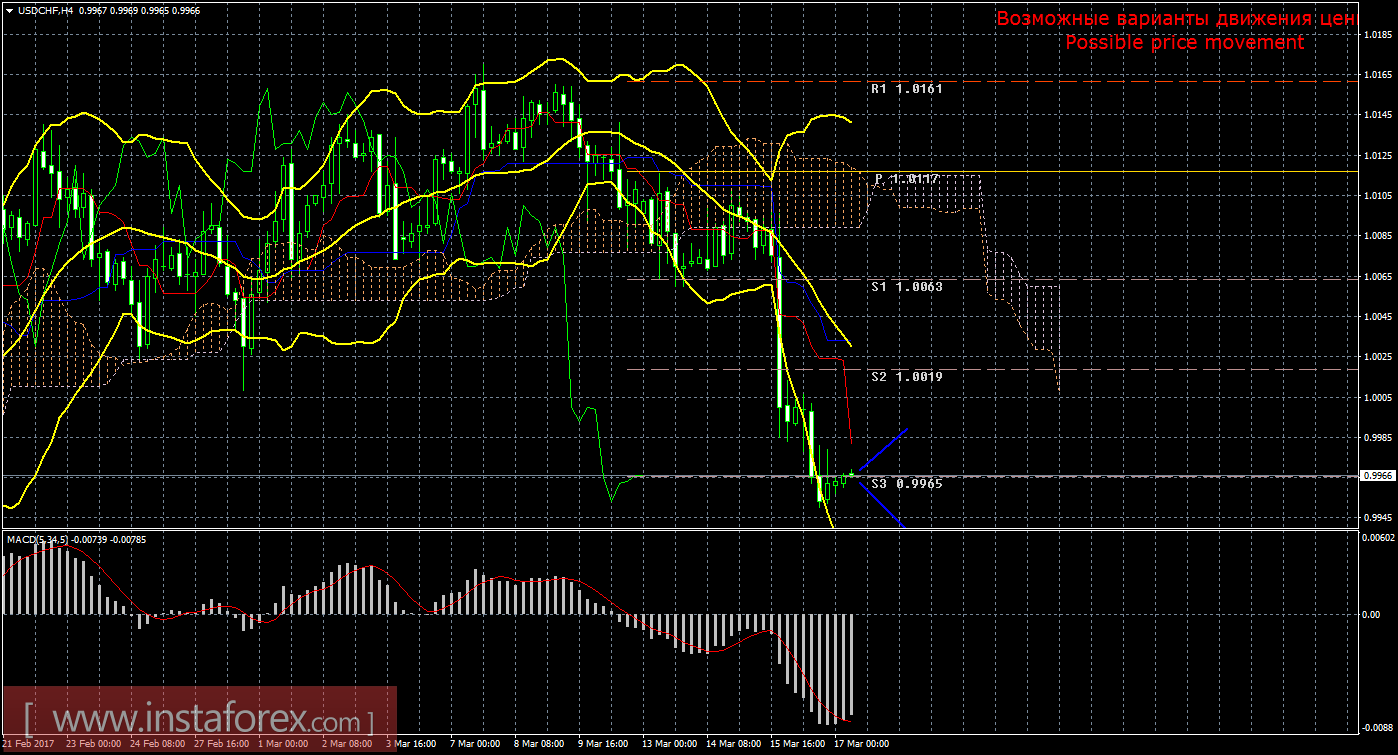Select the S3 0.9965 support label
Viewport: 1398px width, 755px height.
point(907,483)
